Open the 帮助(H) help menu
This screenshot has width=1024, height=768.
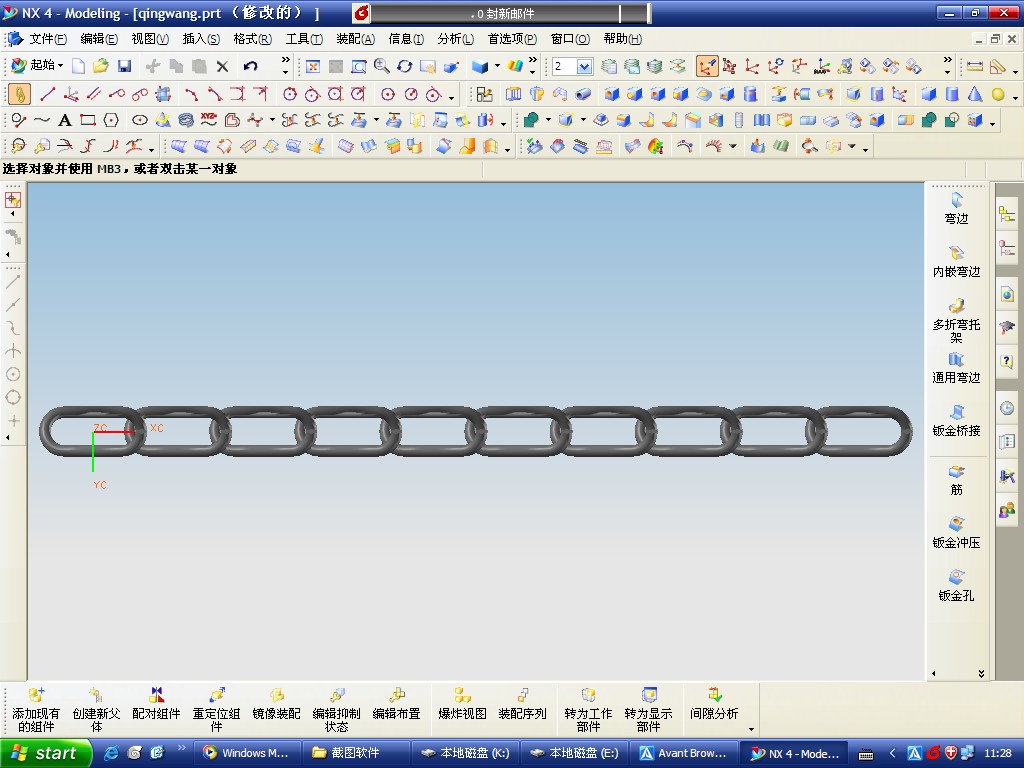(x=622, y=39)
